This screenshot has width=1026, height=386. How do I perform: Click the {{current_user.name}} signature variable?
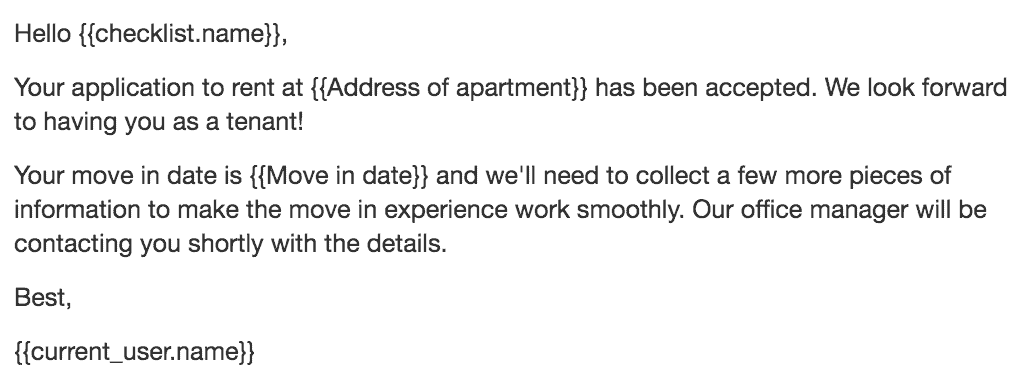point(134,351)
